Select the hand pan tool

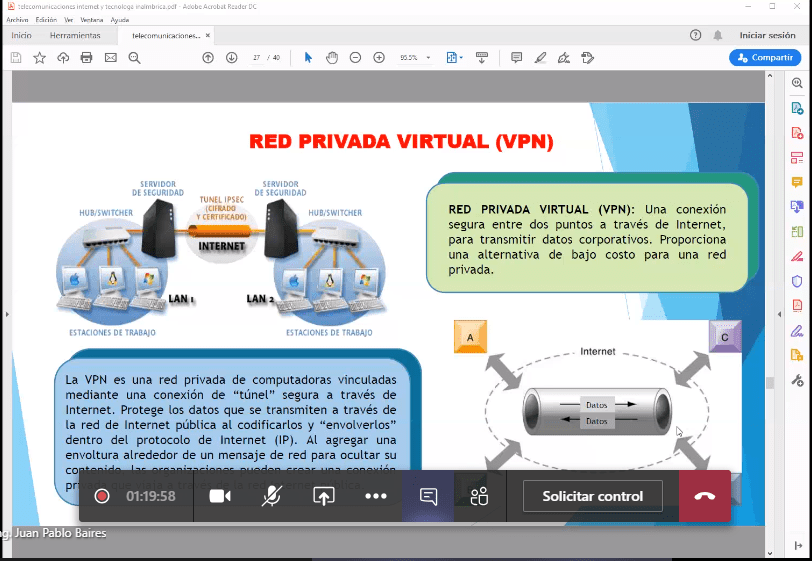click(331, 58)
